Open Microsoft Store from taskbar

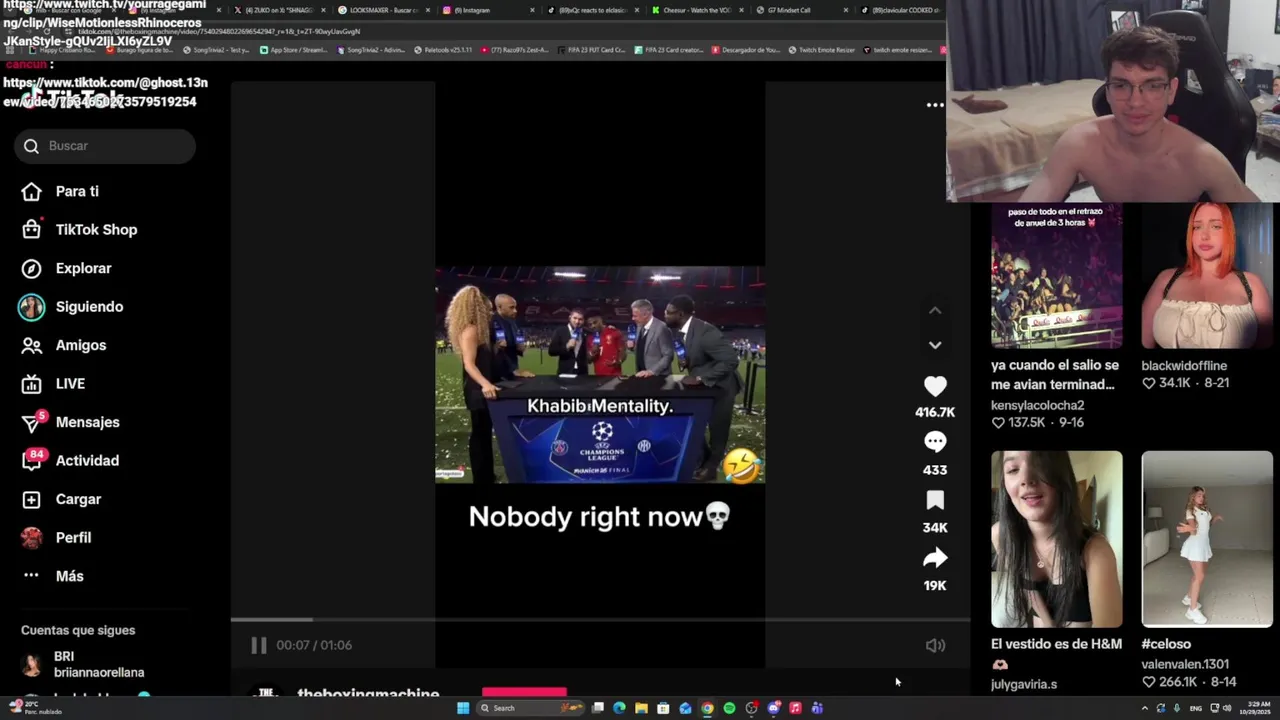tap(663, 708)
